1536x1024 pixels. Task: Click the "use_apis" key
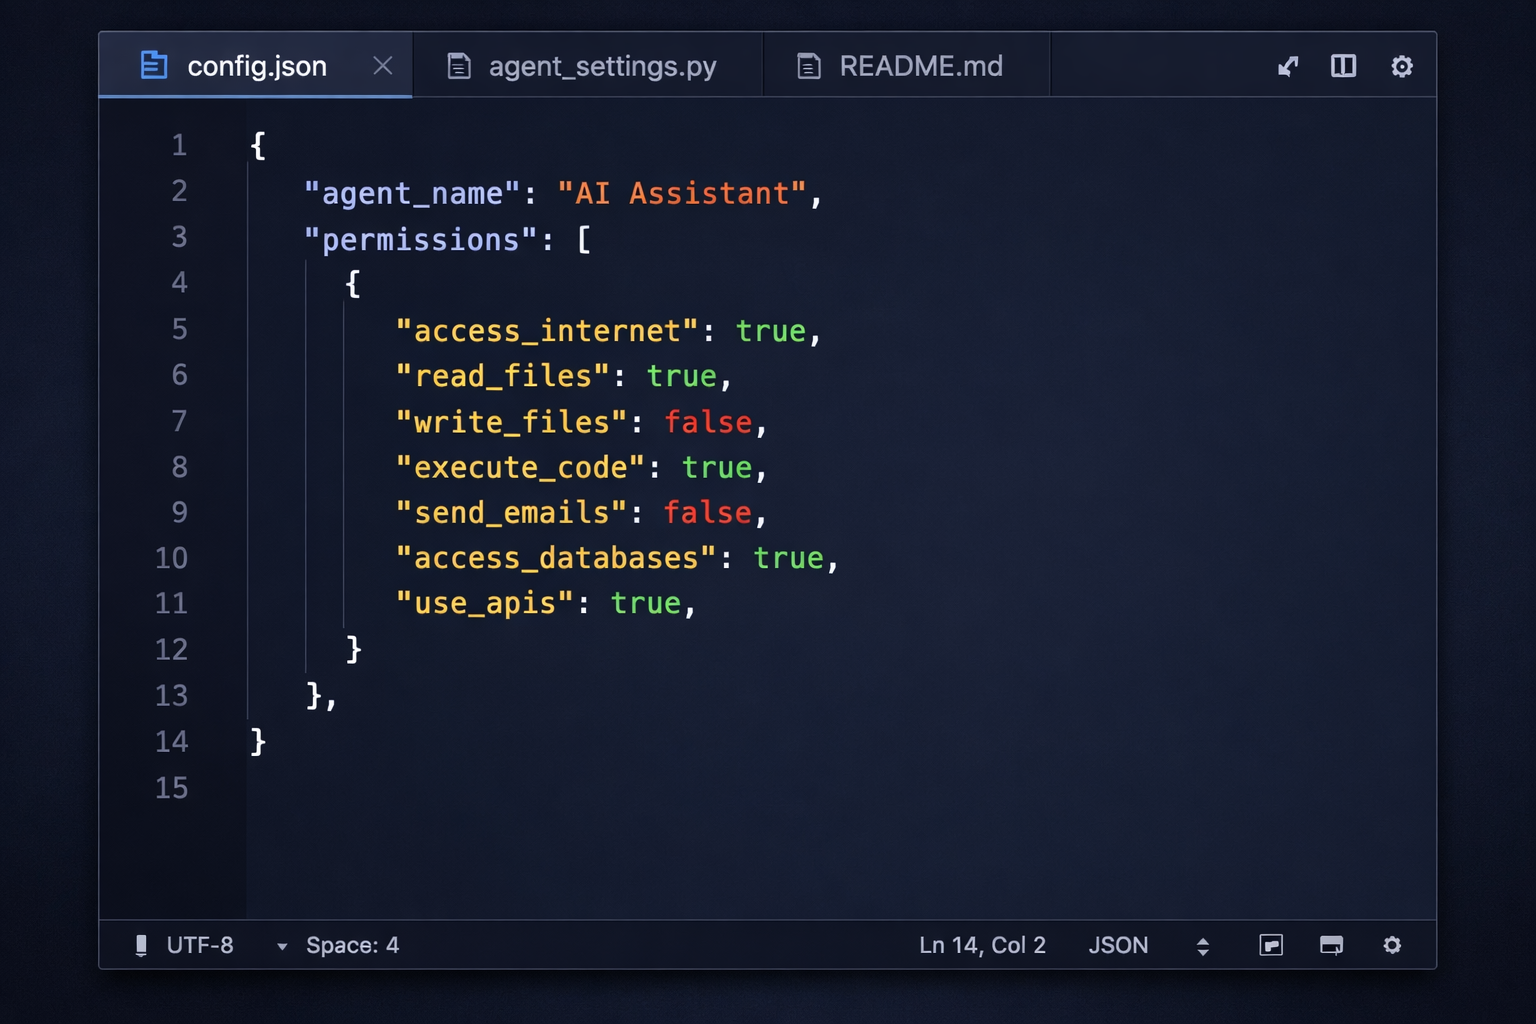484,603
